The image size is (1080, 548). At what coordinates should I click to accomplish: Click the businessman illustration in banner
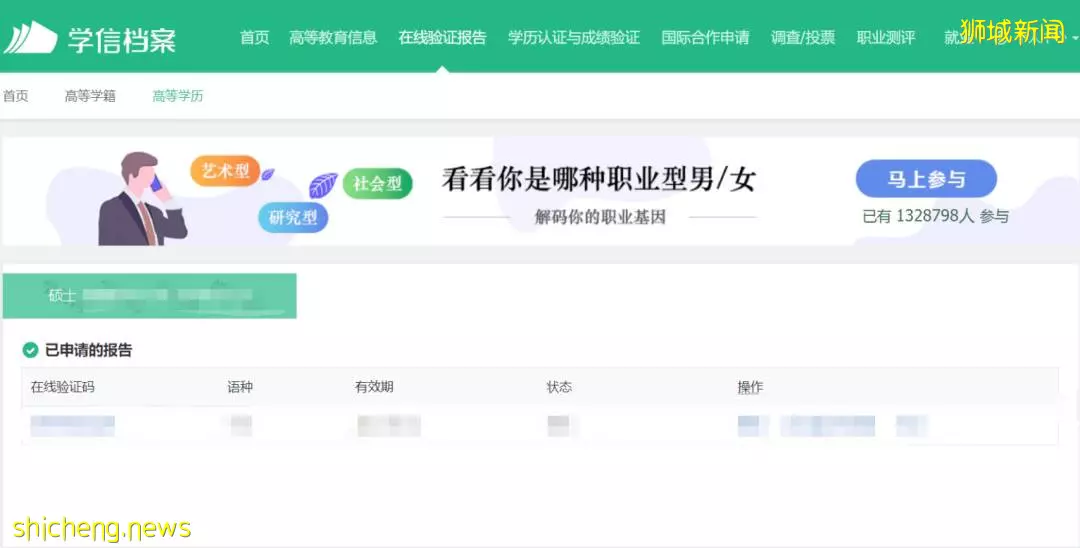[141, 199]
